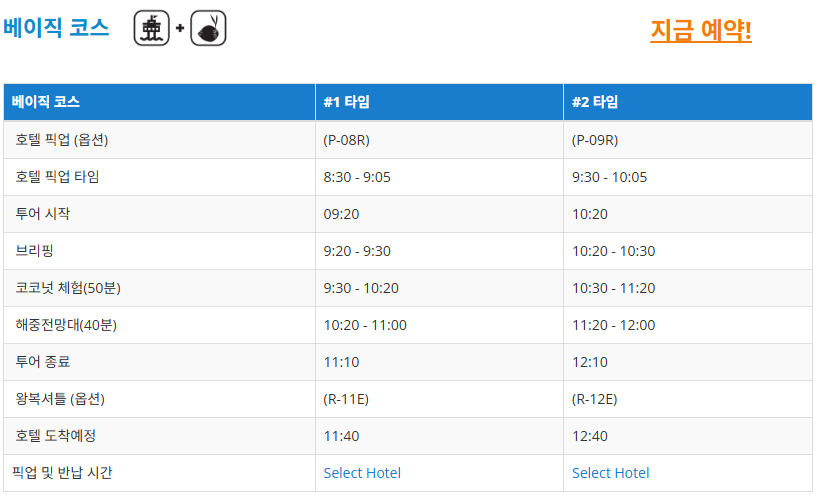Screen dimensions: 816x497
Task: Click the 픽업 및 반납 시간 row label
Action: (62, 473)
